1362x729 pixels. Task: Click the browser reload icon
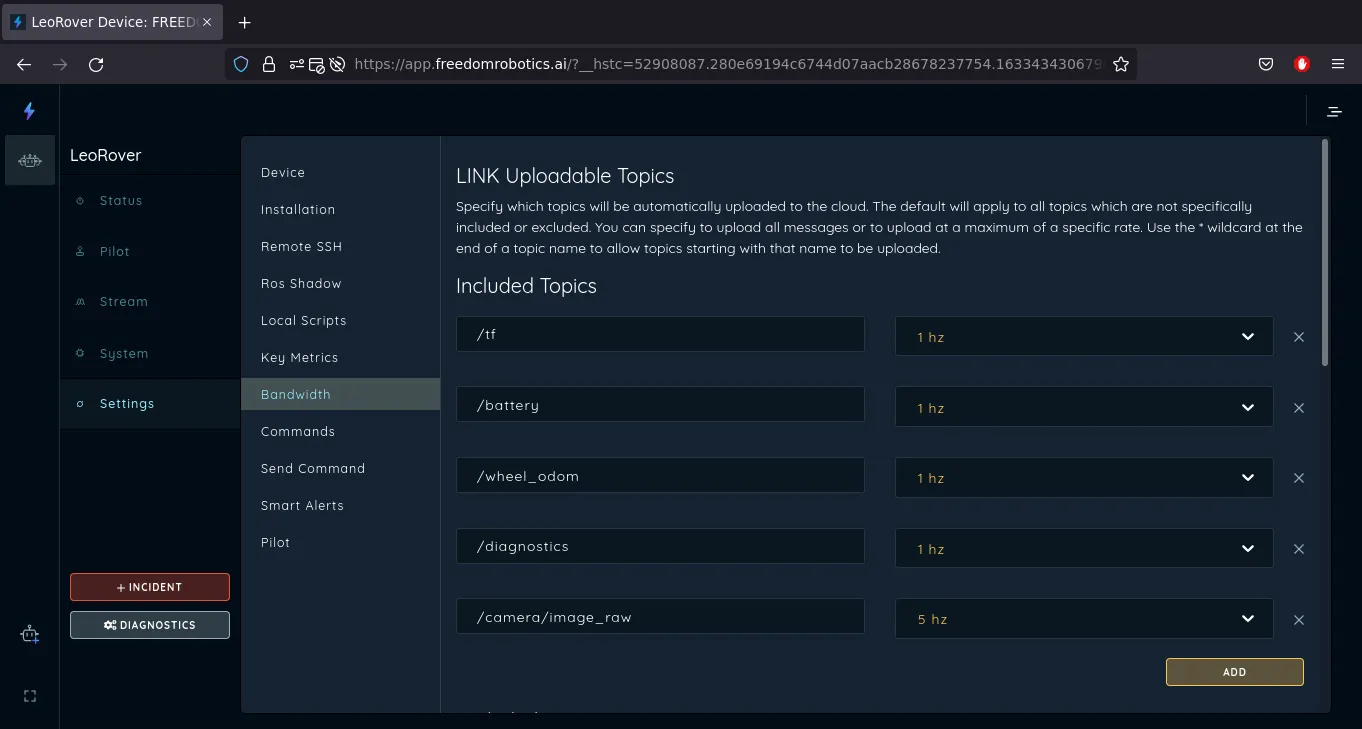coord(96,64)
